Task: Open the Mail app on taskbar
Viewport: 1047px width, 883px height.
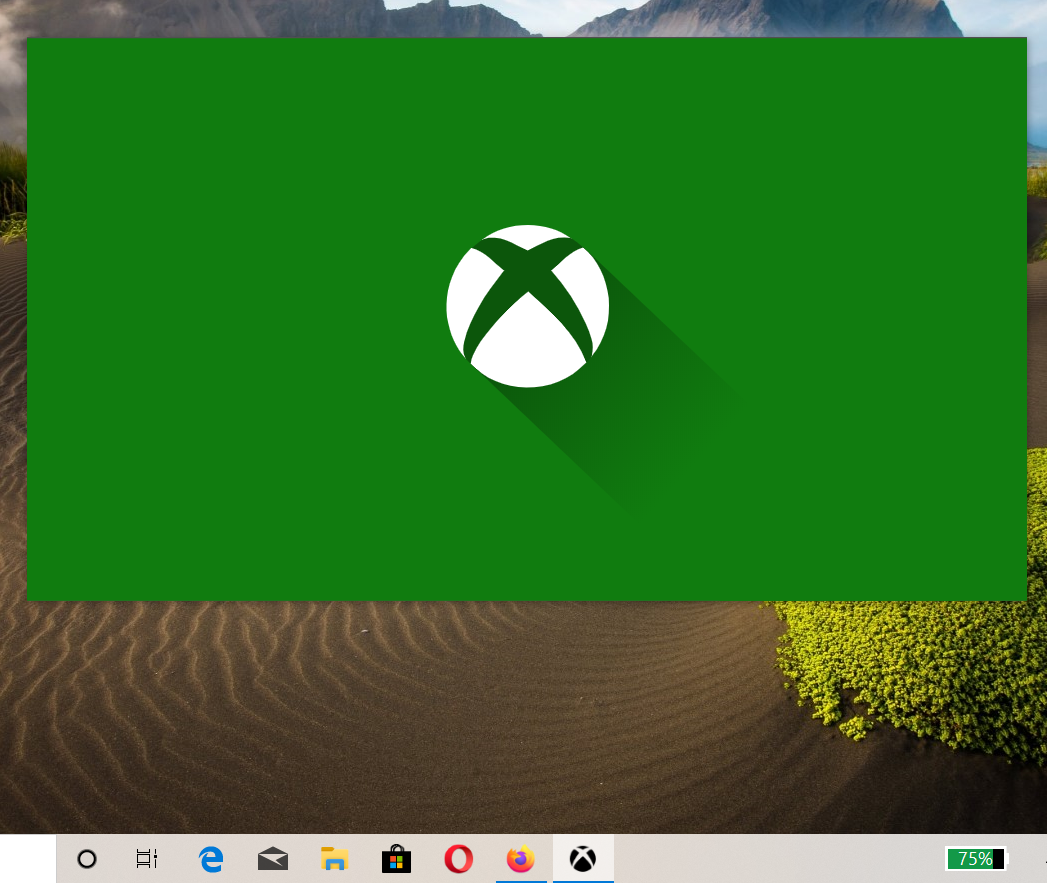Action: 272,859
